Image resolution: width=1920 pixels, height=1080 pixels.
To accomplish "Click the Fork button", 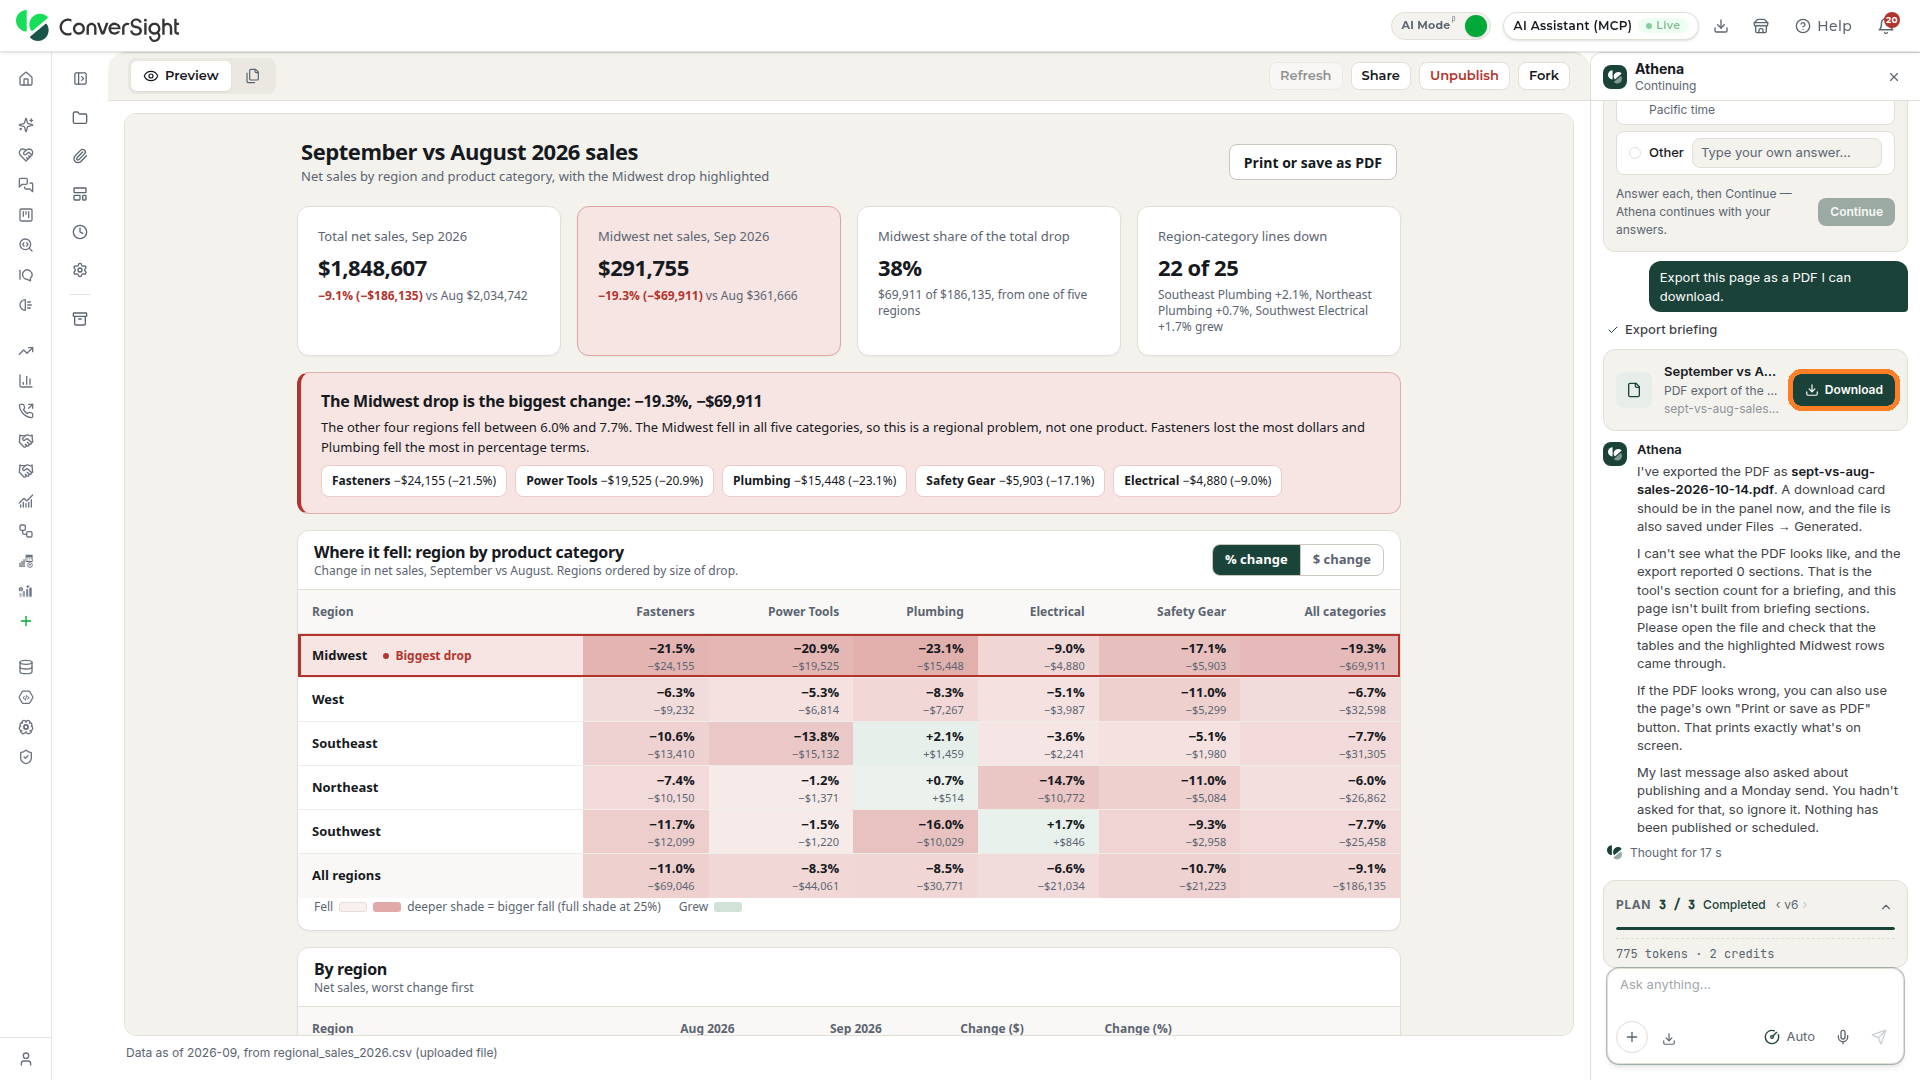I will (x=1544, y=76).
